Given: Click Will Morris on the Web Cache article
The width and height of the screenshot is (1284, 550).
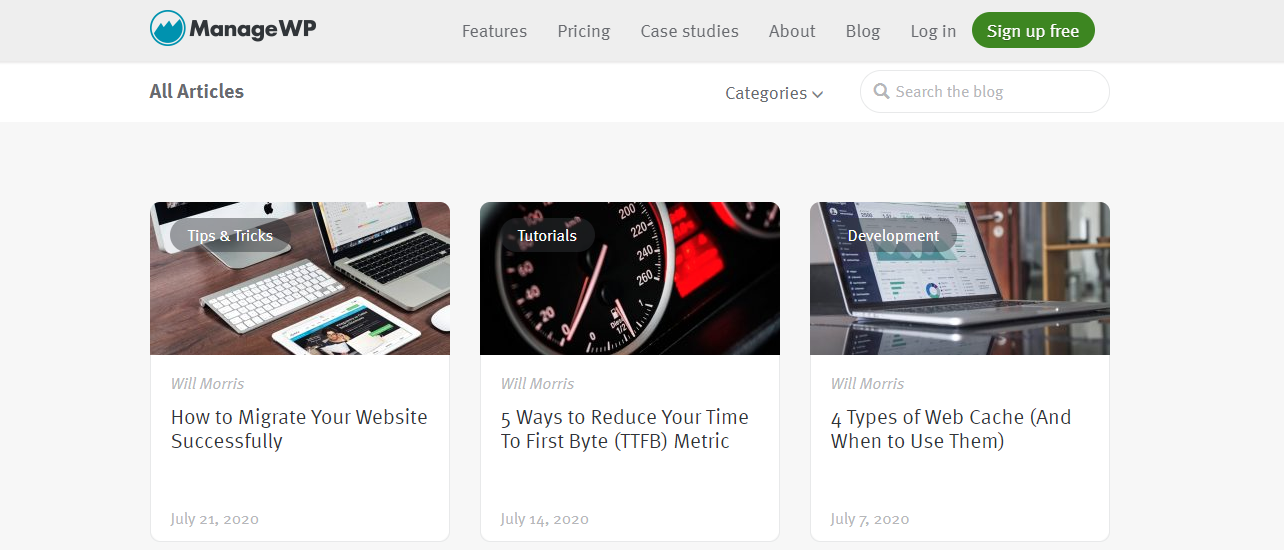Looking at the screenshot, I should (867, 384).
